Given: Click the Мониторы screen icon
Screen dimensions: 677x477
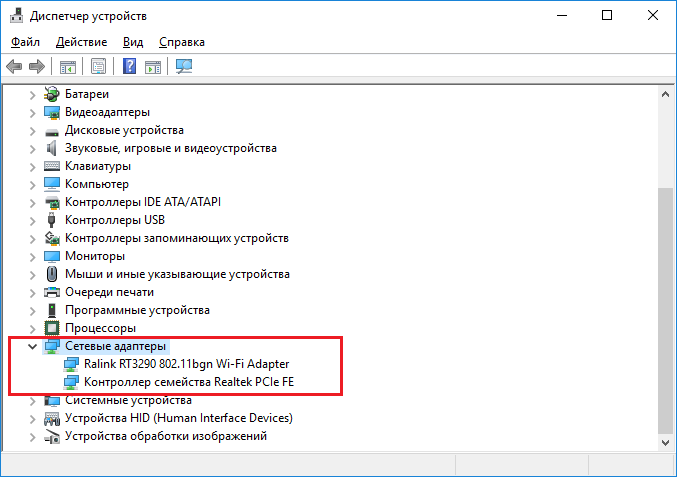Looking at the screenshot, I should (x=52, y=256).
